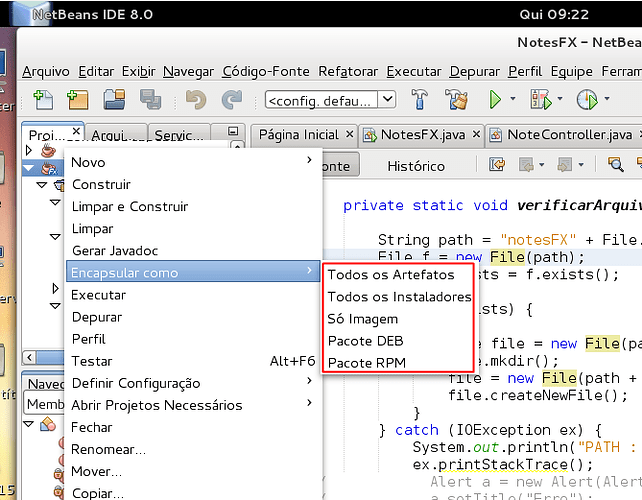Open the editor Forward history dropdown arrow
642x500 pixels.
(x=581, y=165)
